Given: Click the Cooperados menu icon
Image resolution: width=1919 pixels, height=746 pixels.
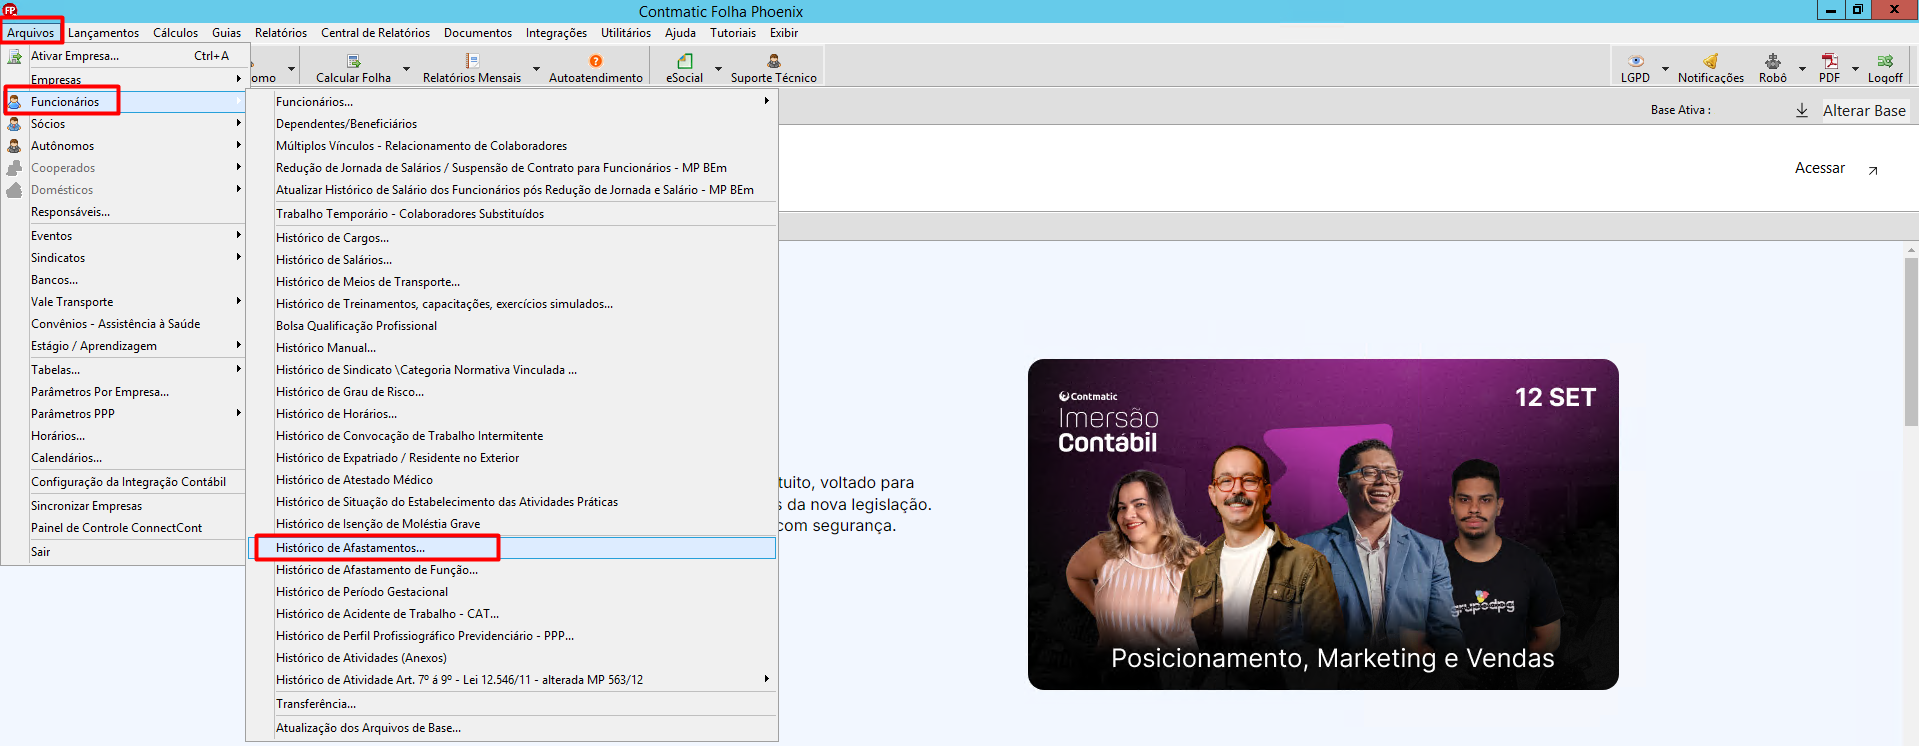Looking at the screenshot, I should 14,168.
